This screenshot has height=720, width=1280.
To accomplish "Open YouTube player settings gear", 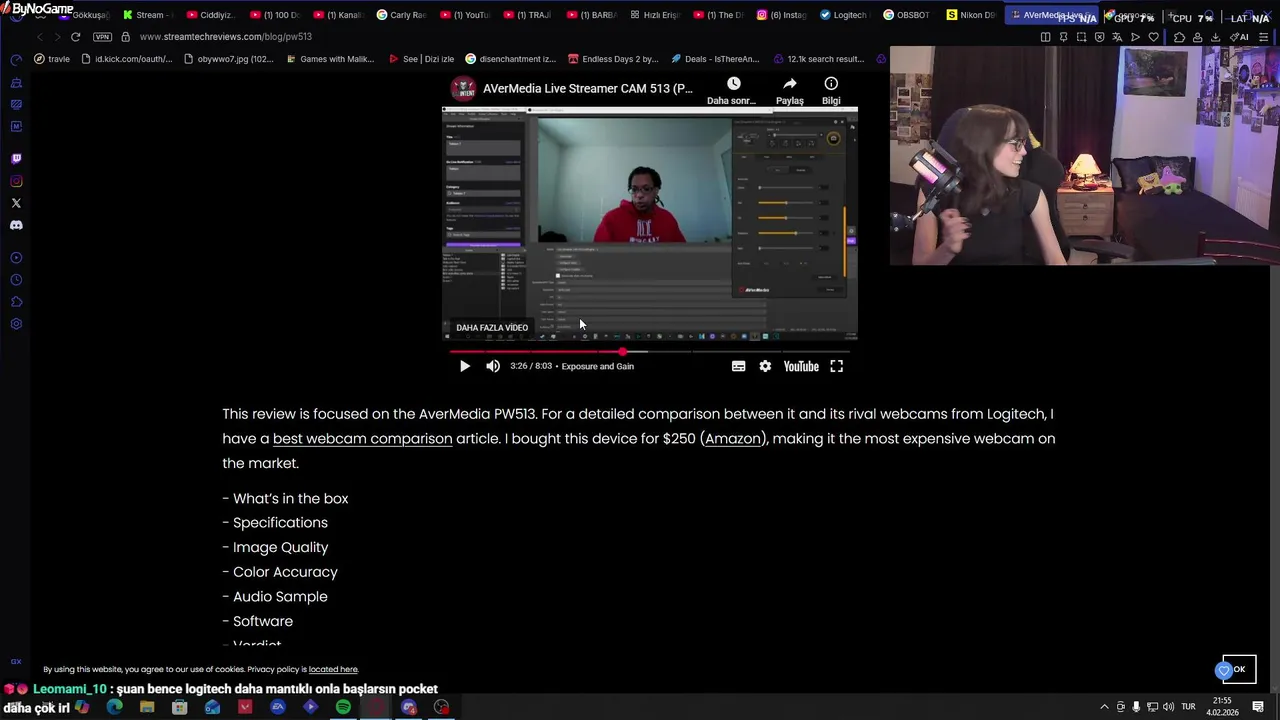I will coord(765,366).
